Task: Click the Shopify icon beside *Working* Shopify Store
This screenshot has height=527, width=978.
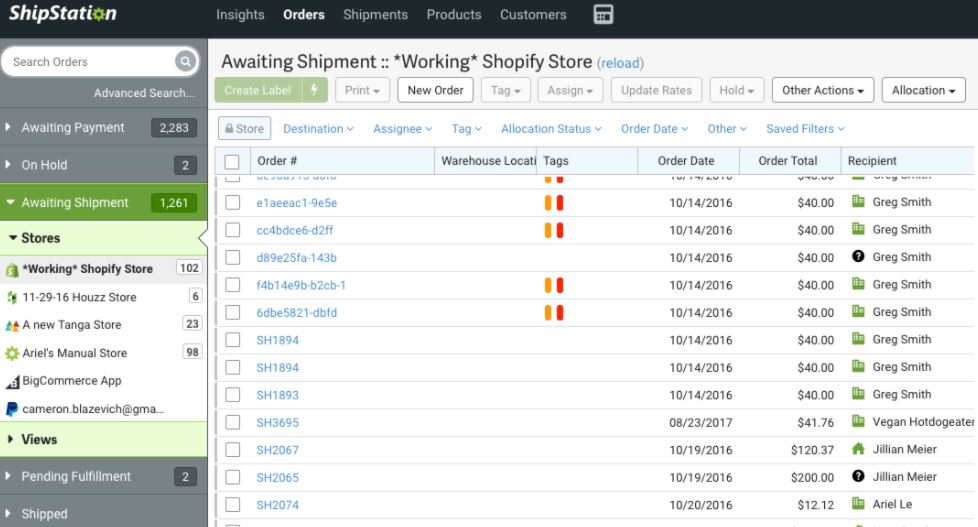Action: pos(12,270)
